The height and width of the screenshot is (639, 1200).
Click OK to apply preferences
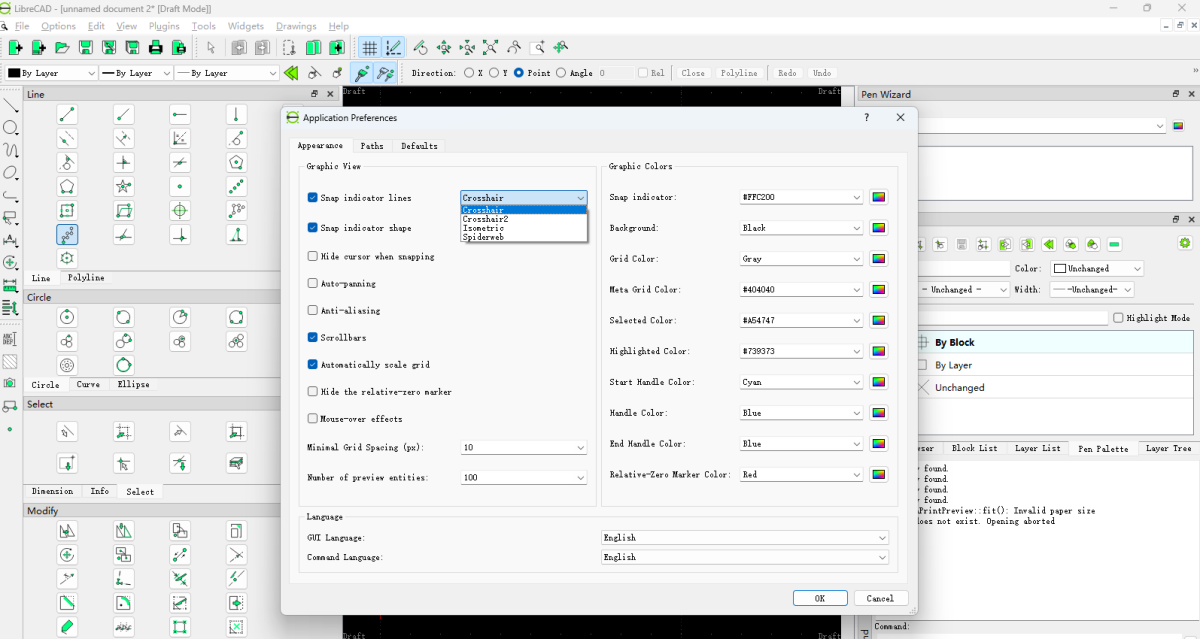click(820, 597)
